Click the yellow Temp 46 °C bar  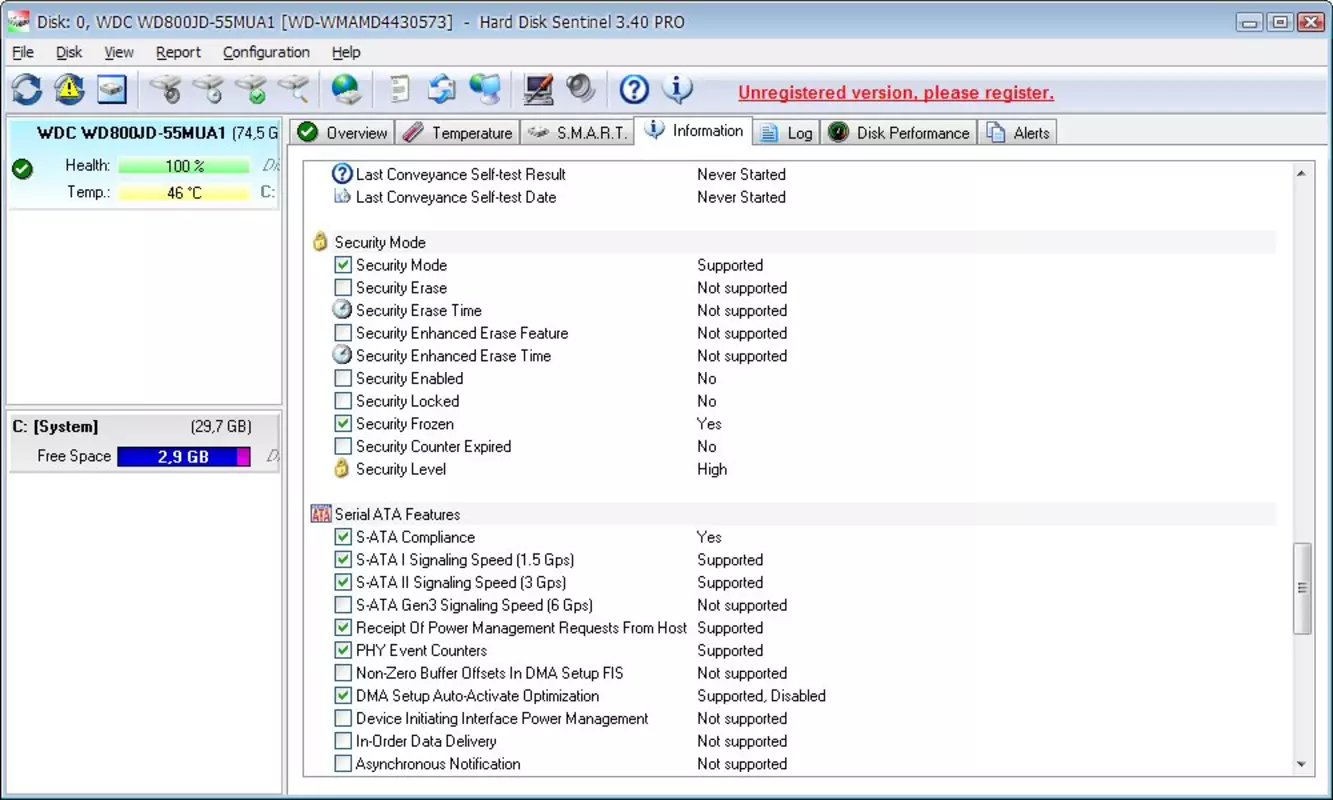[x=184, y=192]
